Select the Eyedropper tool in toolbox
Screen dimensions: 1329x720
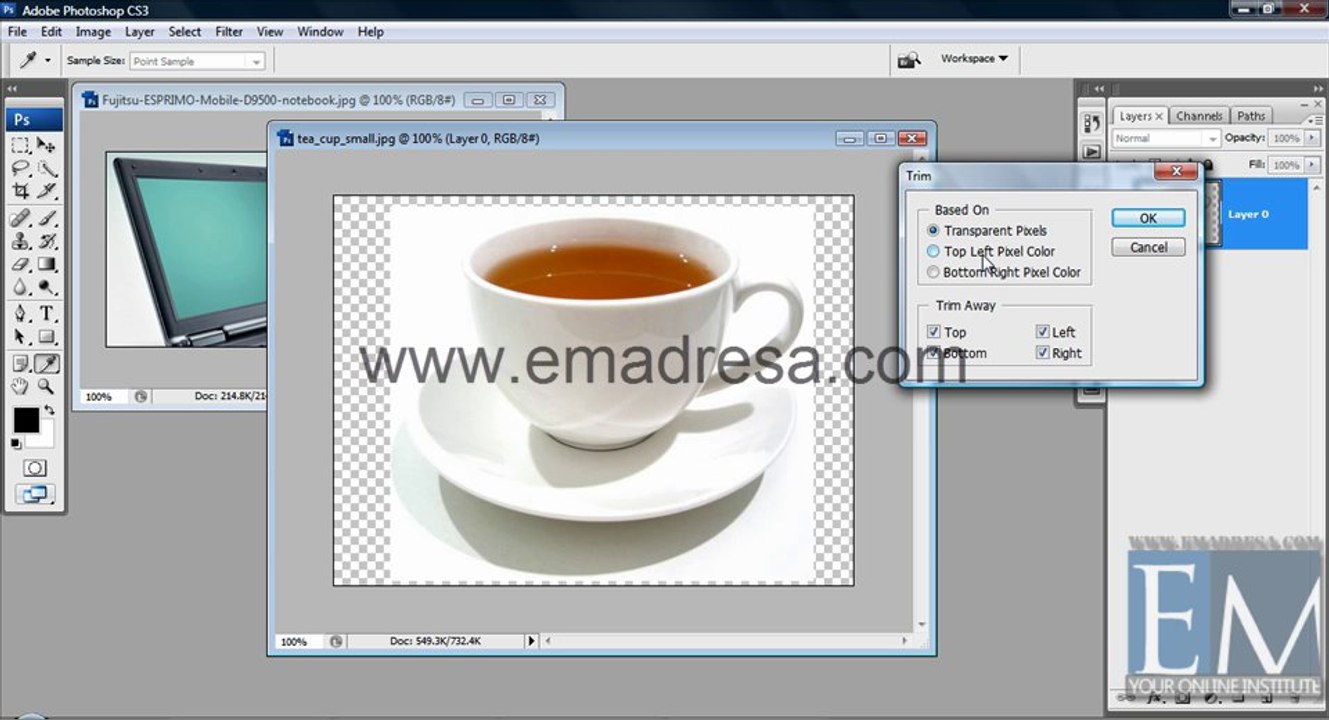coord(47,364)
